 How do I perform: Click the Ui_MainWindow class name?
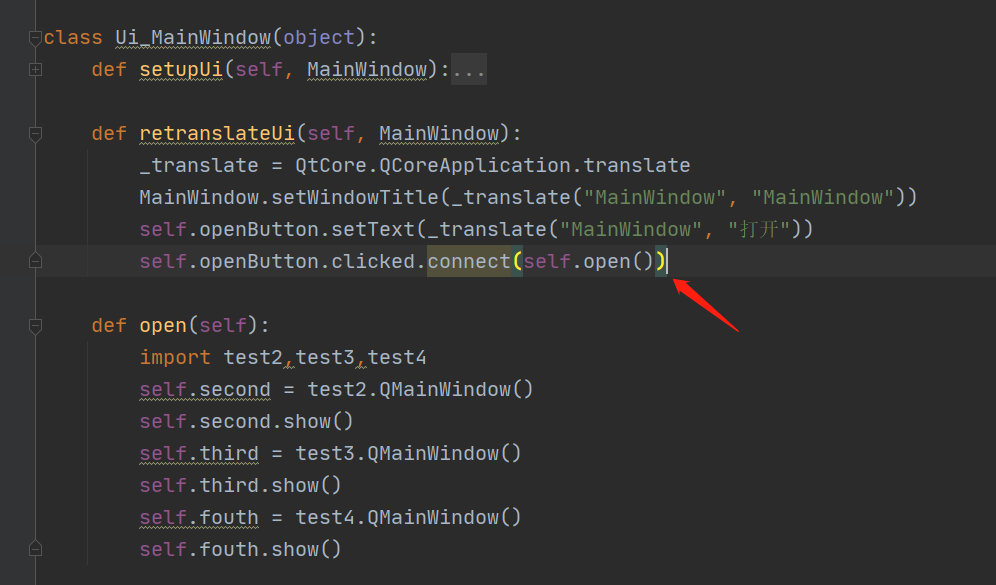point(193,38)
